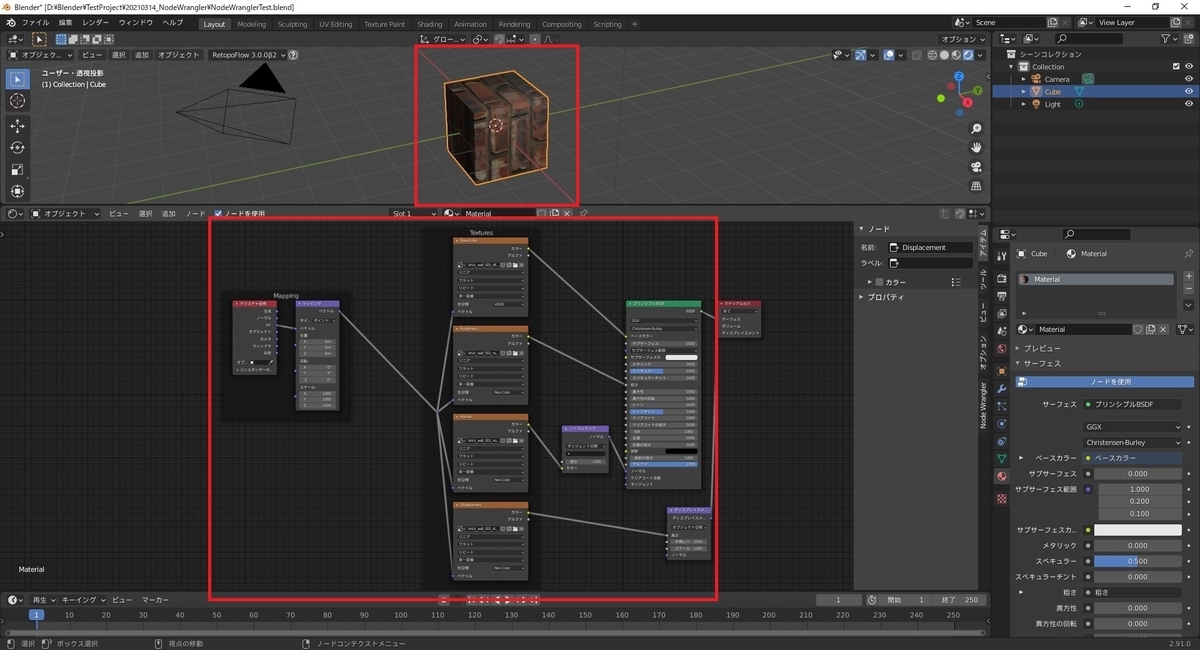Open the Modifier properties wrench tab

click(1001, 388)
